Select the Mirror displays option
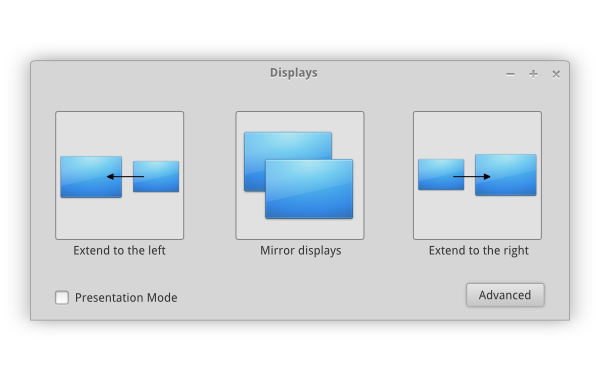Image resolution: width=600 pixels, height=380 pixels. pos(300,175)
